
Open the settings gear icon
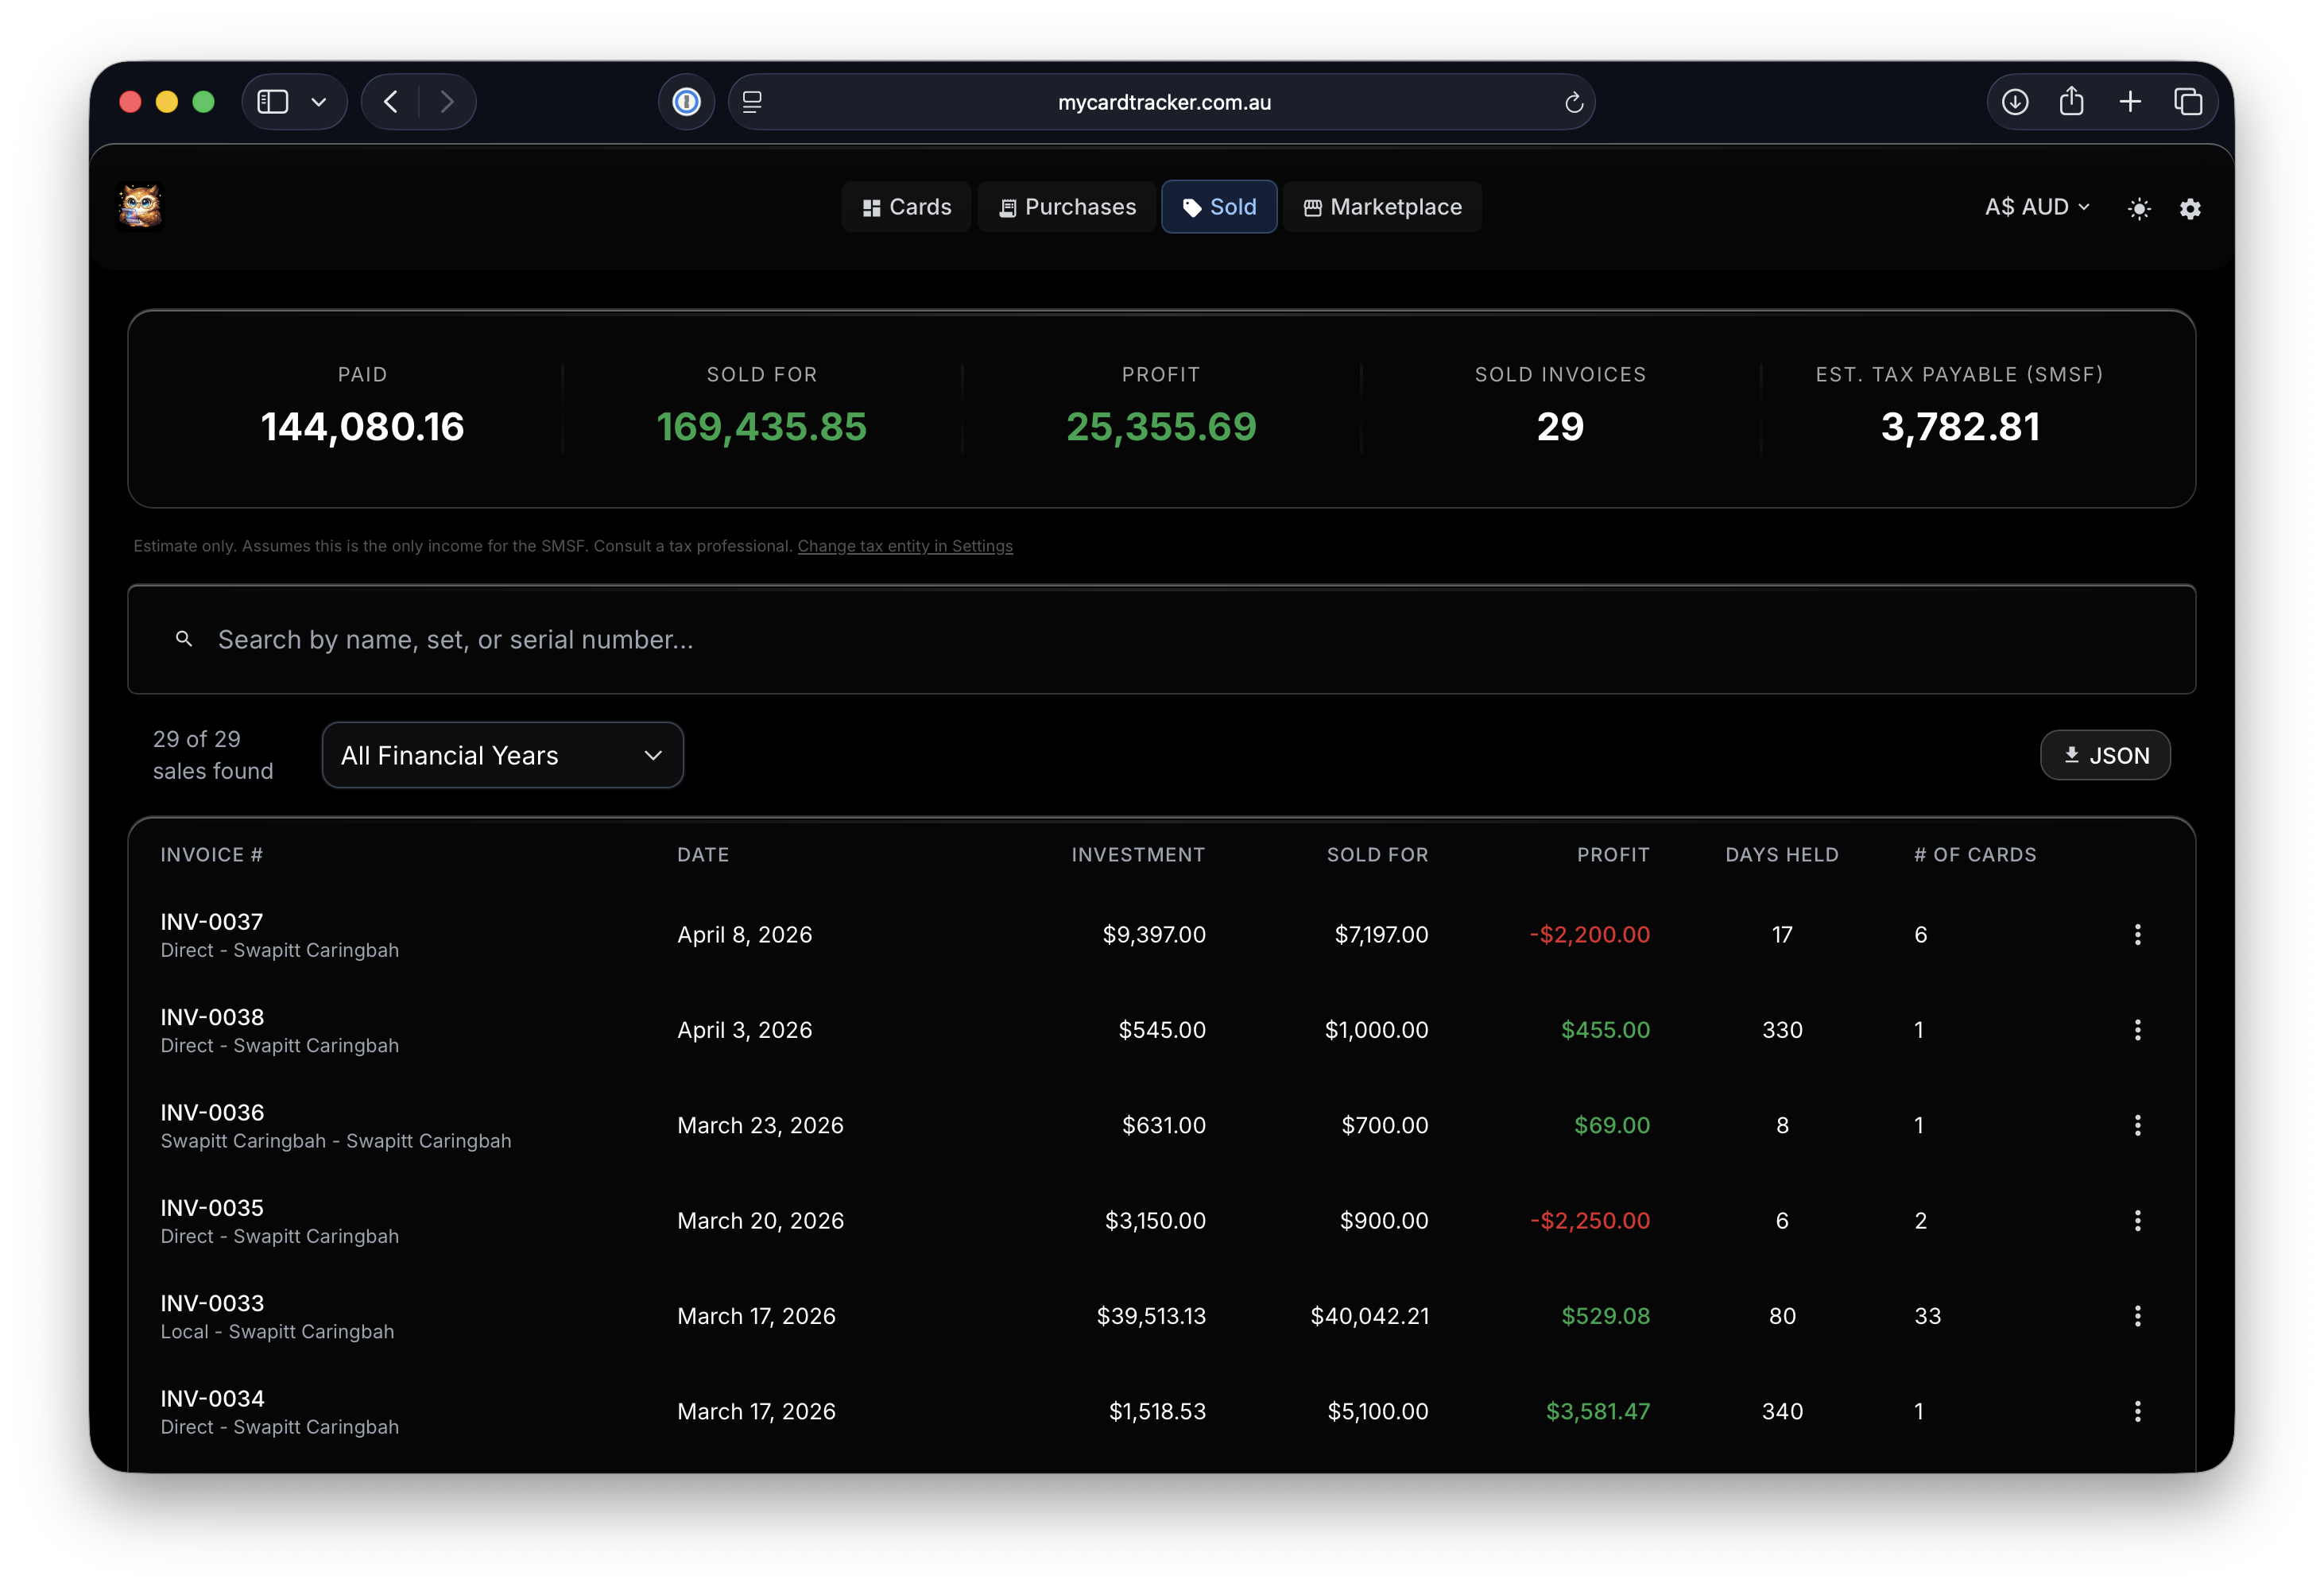(x=2190, y=208)
